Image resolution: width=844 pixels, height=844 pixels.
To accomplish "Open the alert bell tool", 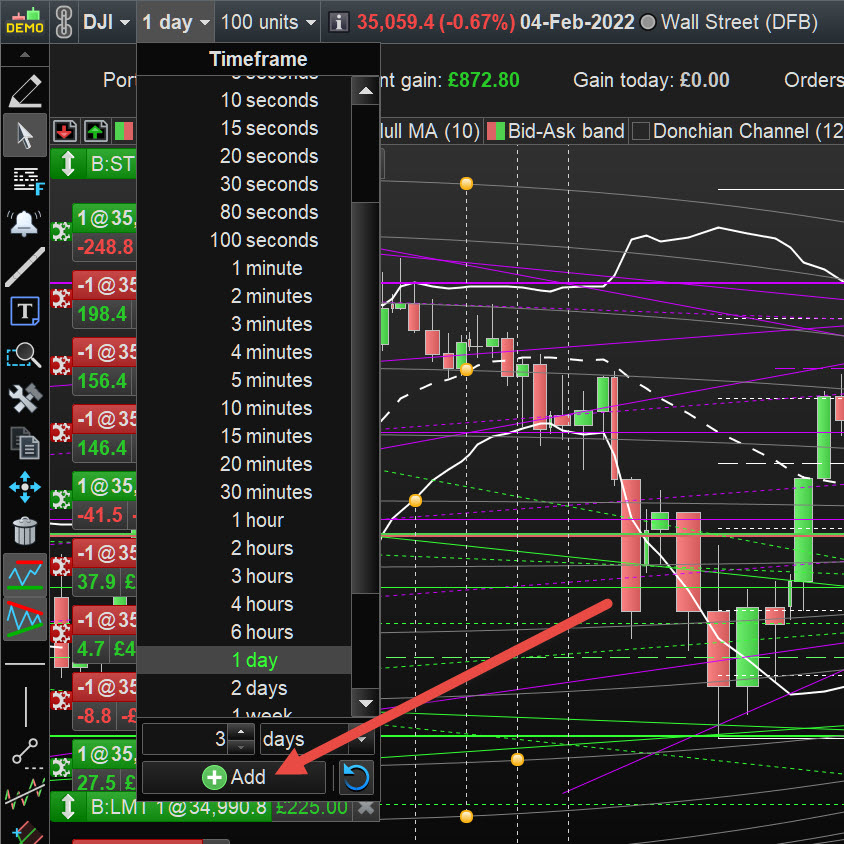I will (x=24, y=223).
